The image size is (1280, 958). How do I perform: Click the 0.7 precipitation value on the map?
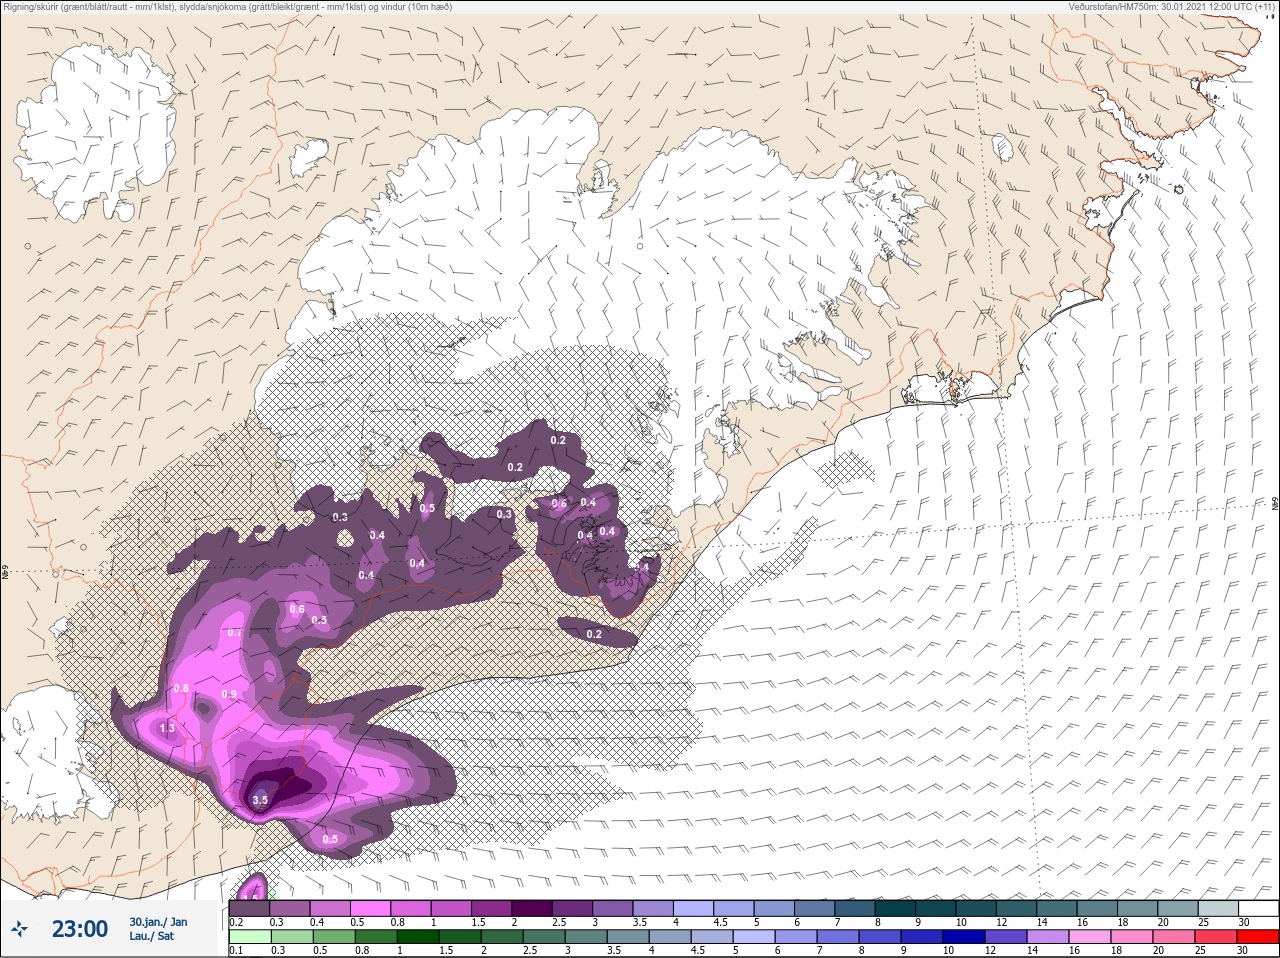pyautogui.click(x=235, y=632)
